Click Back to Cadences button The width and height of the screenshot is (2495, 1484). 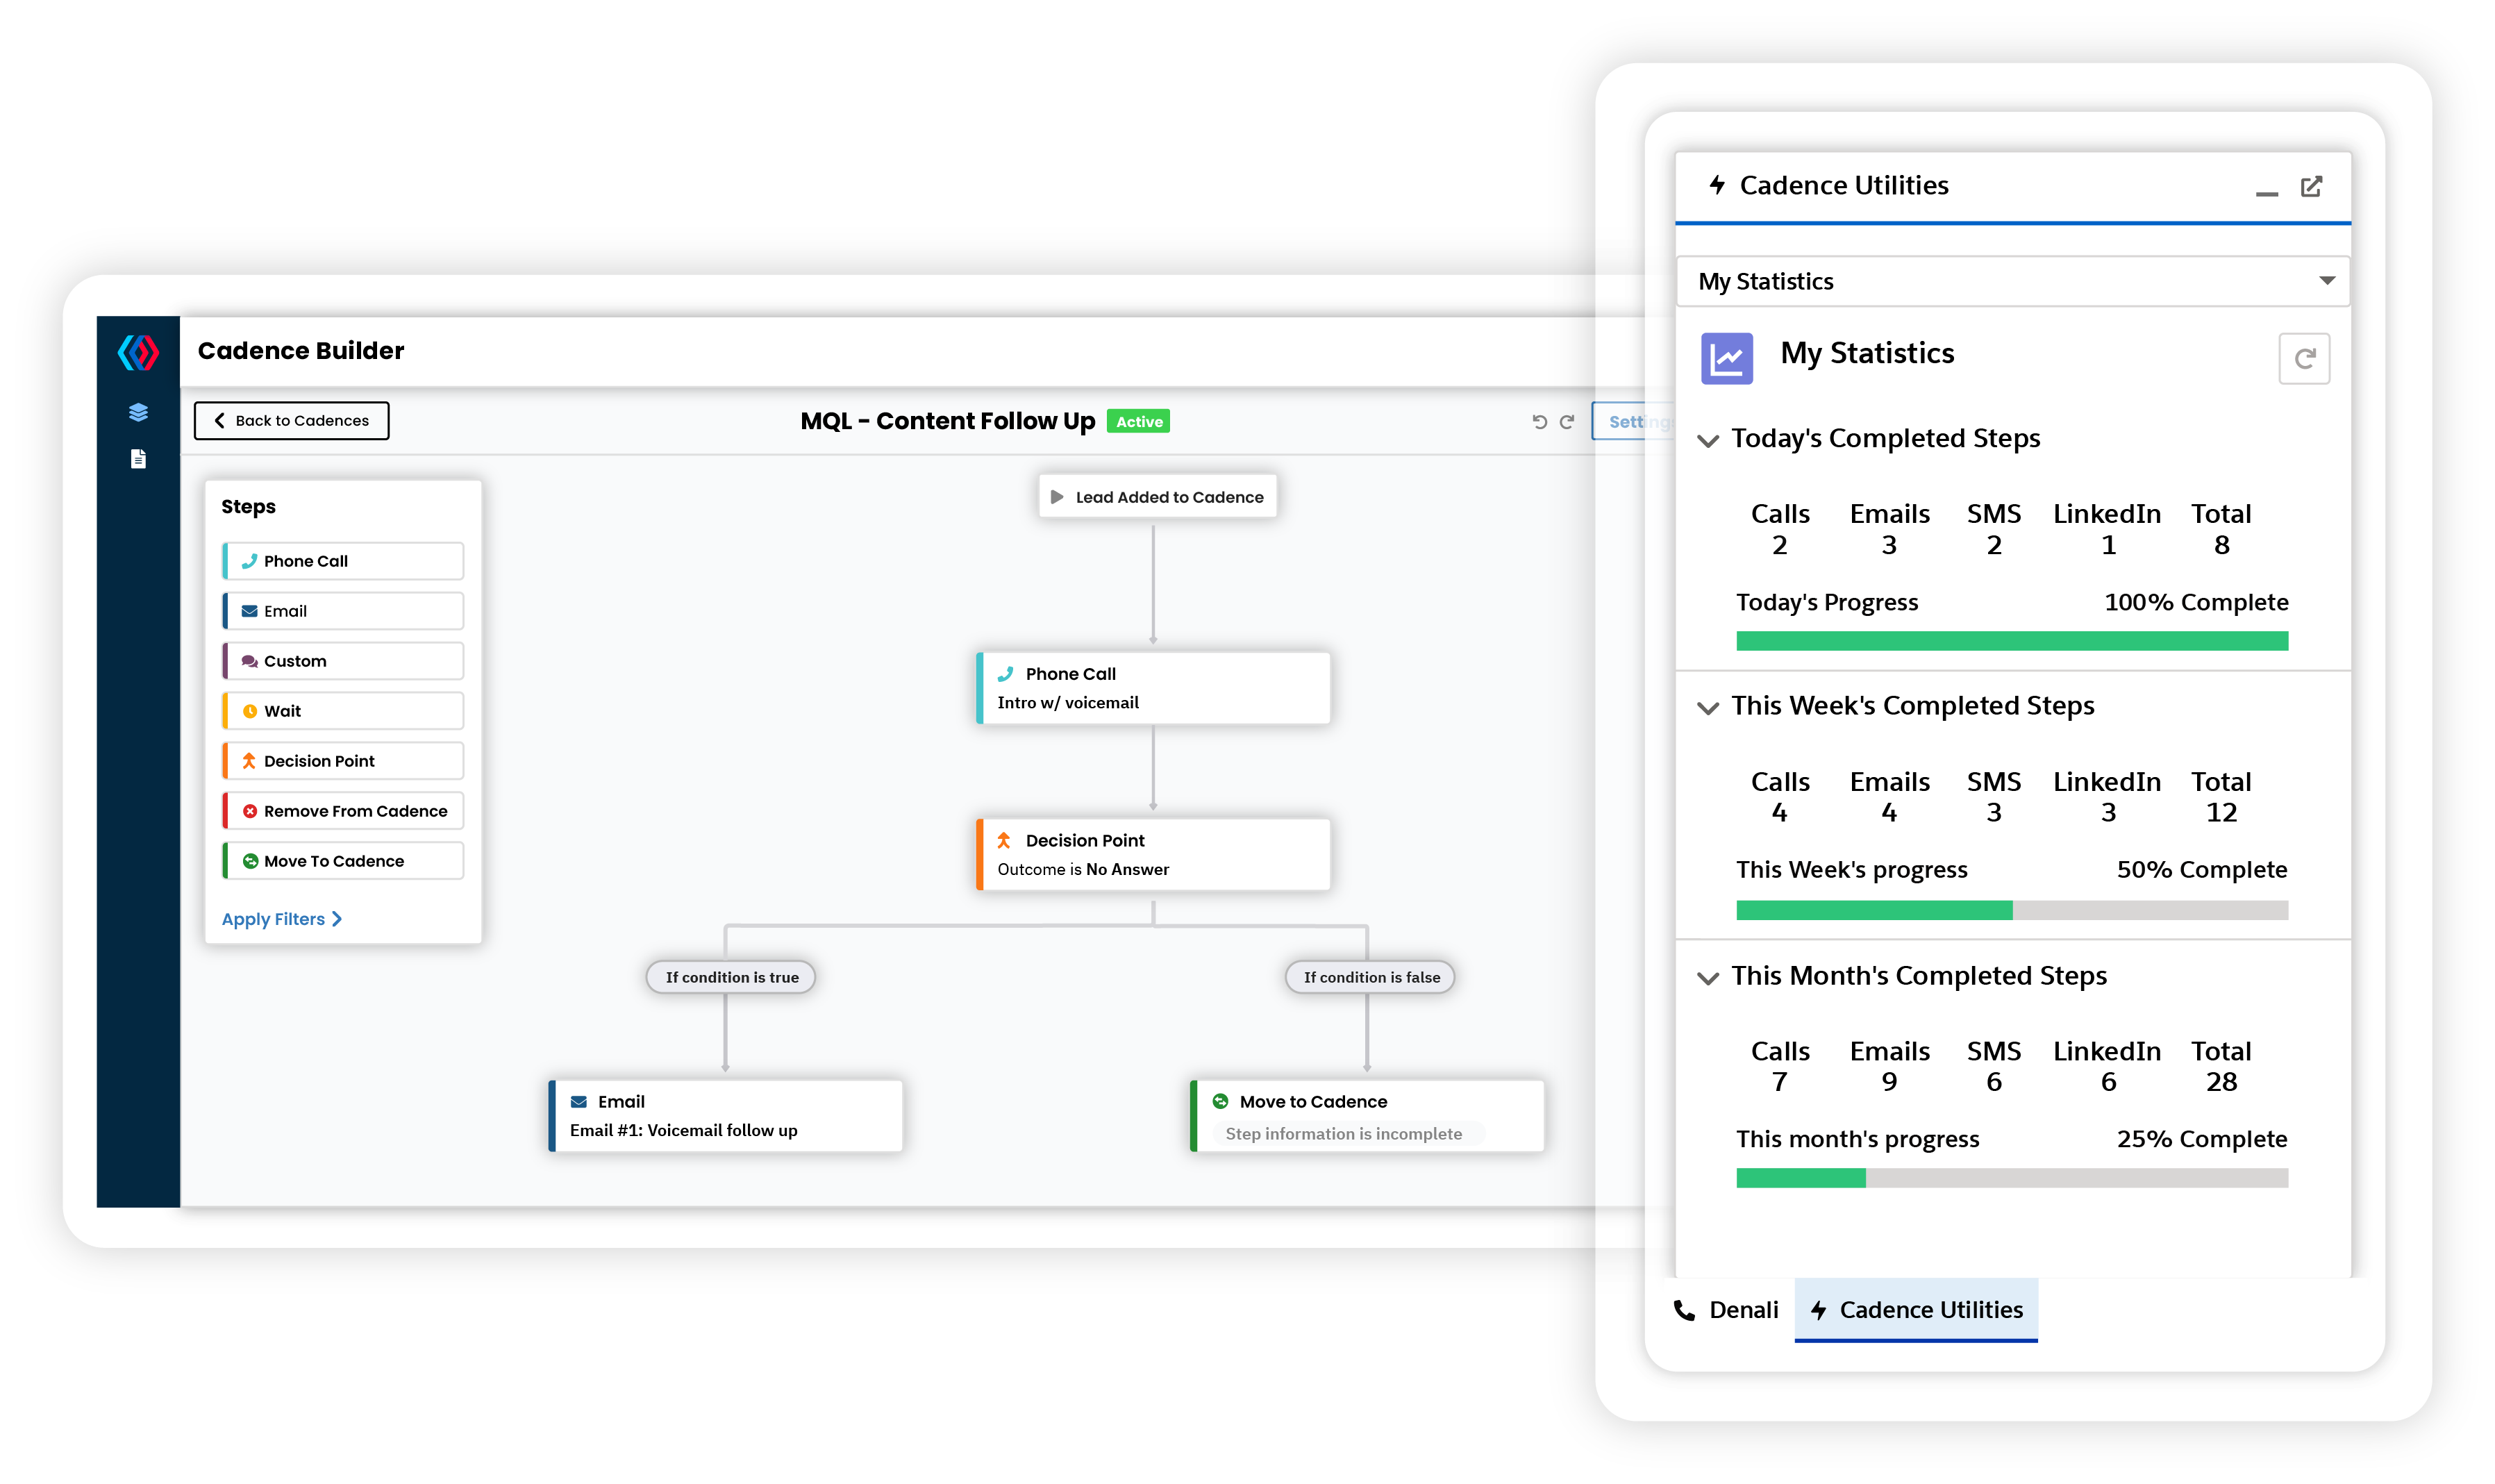coord(291,421)
